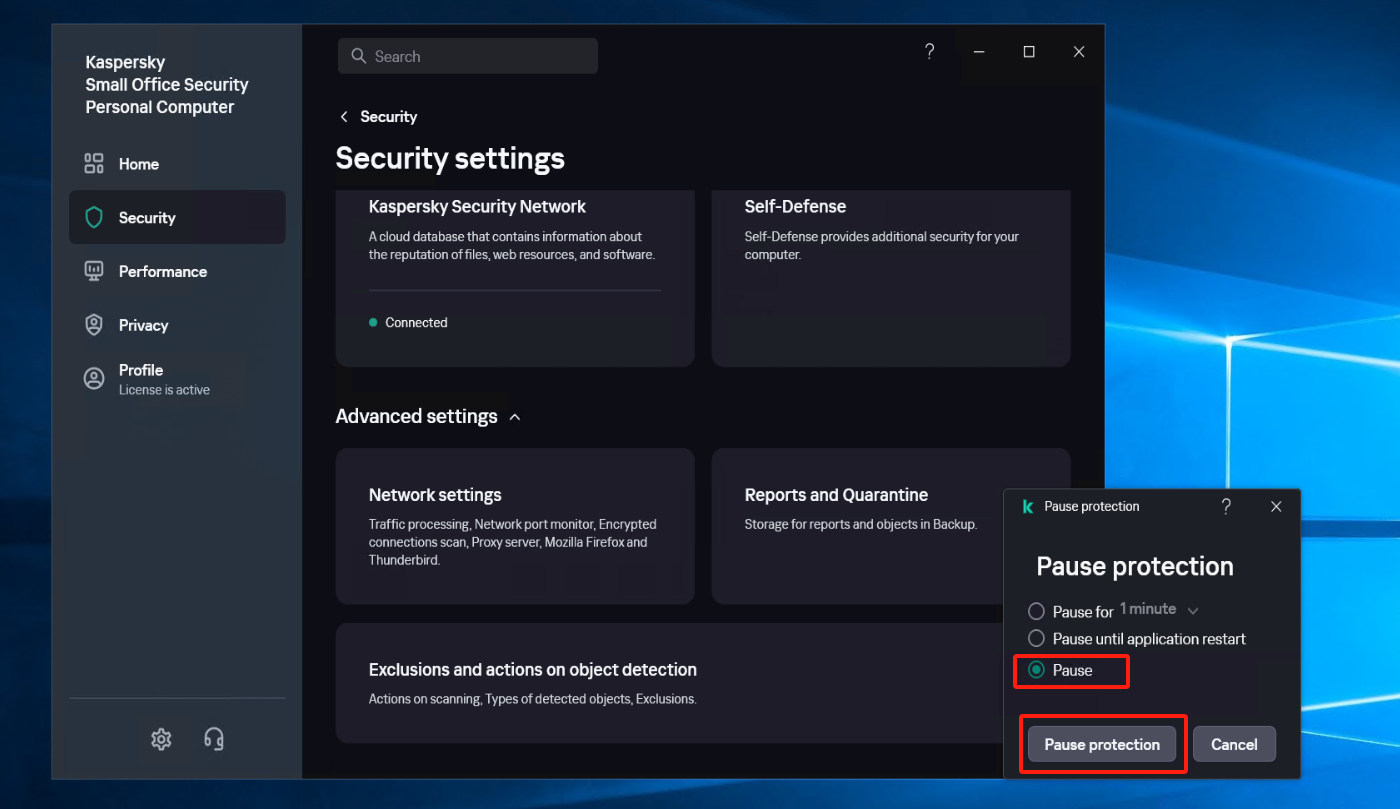Go to Privacy section

(x=177, y=325)
